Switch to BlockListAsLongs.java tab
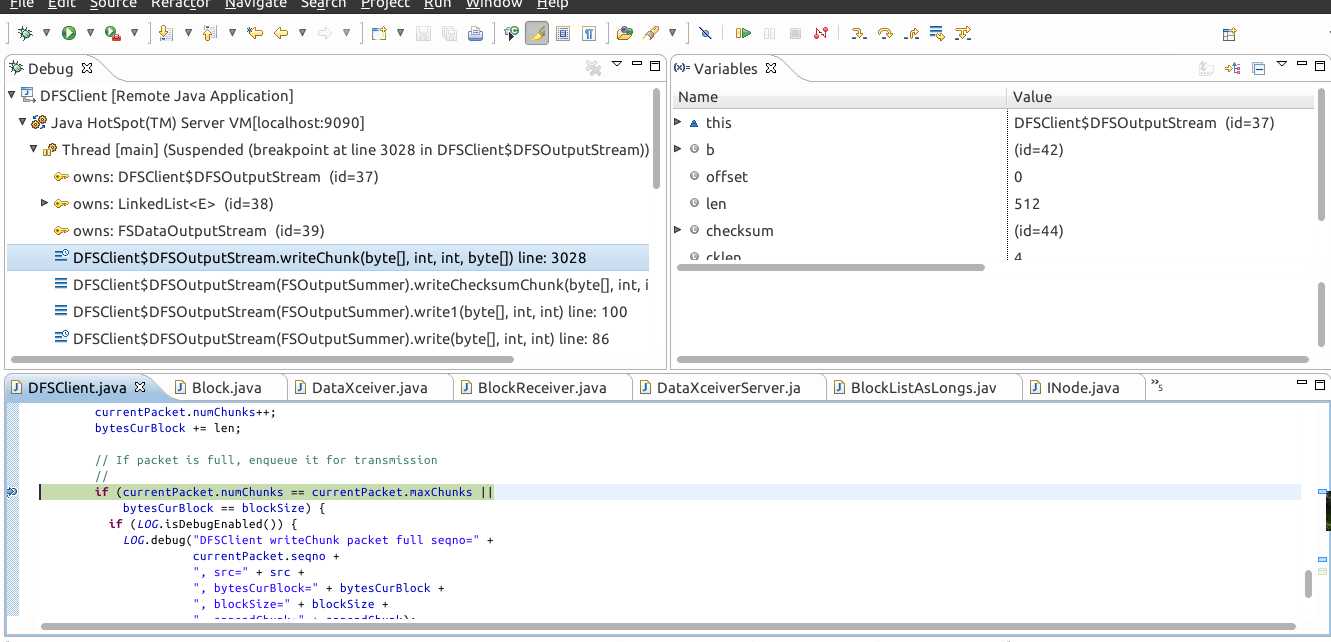1331x642 pixels. pyautogui.click(x=924, y=387)
